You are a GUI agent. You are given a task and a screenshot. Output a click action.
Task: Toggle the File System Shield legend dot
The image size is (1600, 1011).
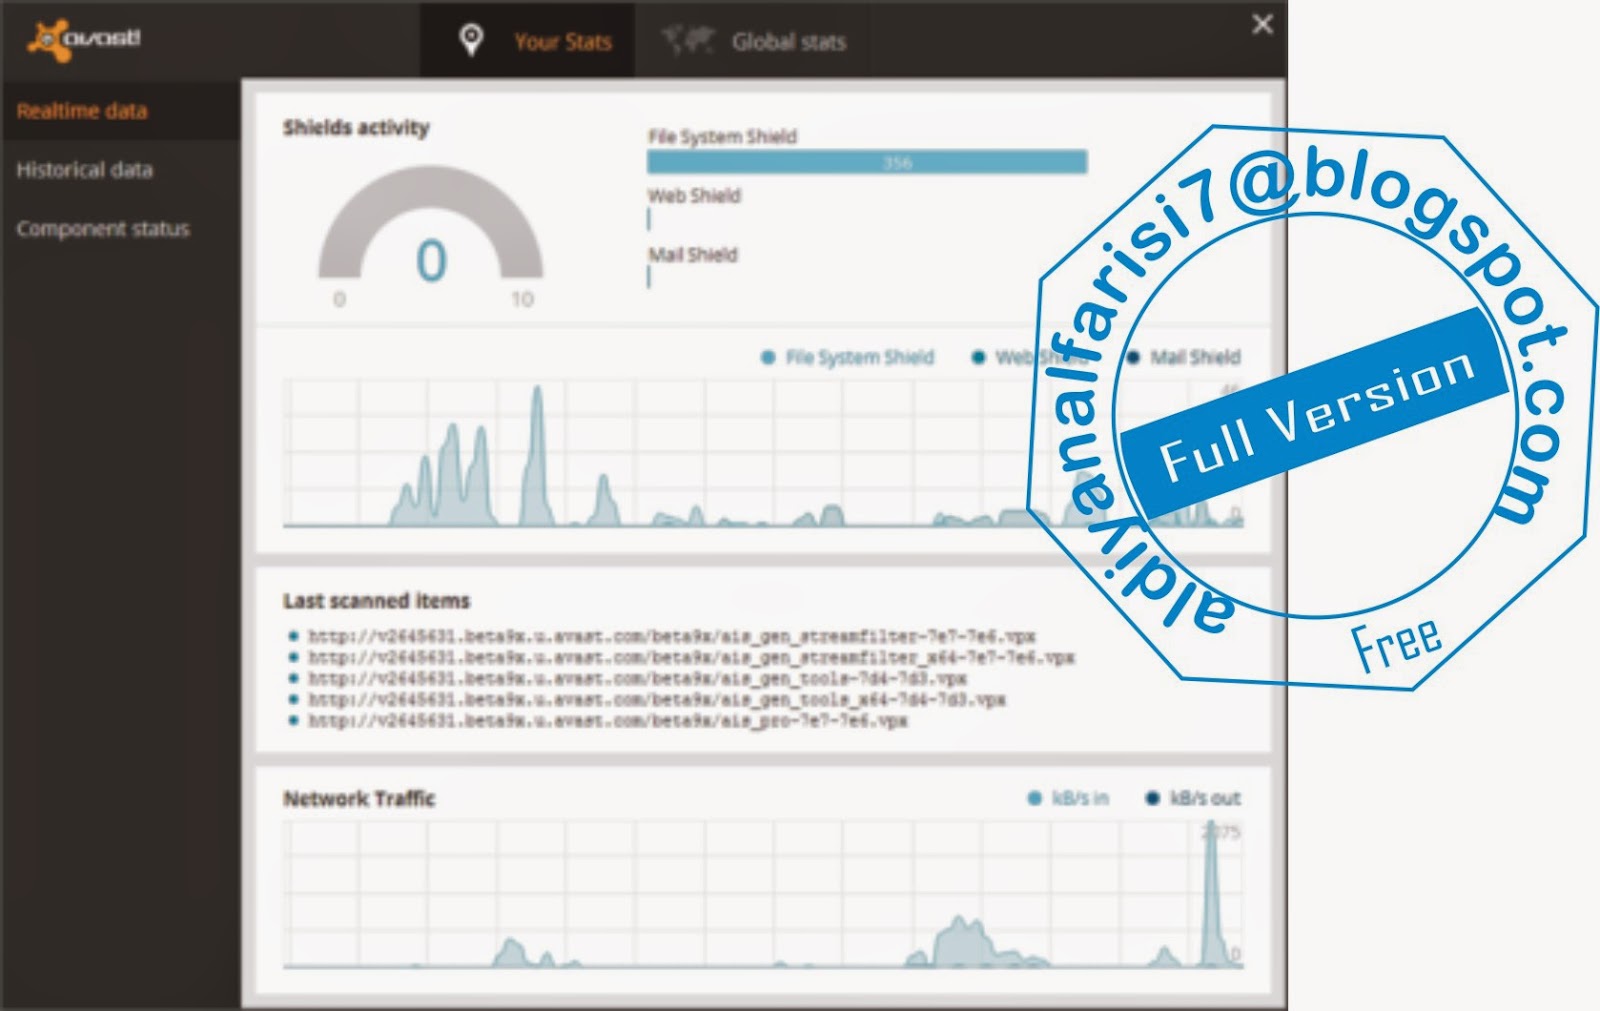[768, 357]
